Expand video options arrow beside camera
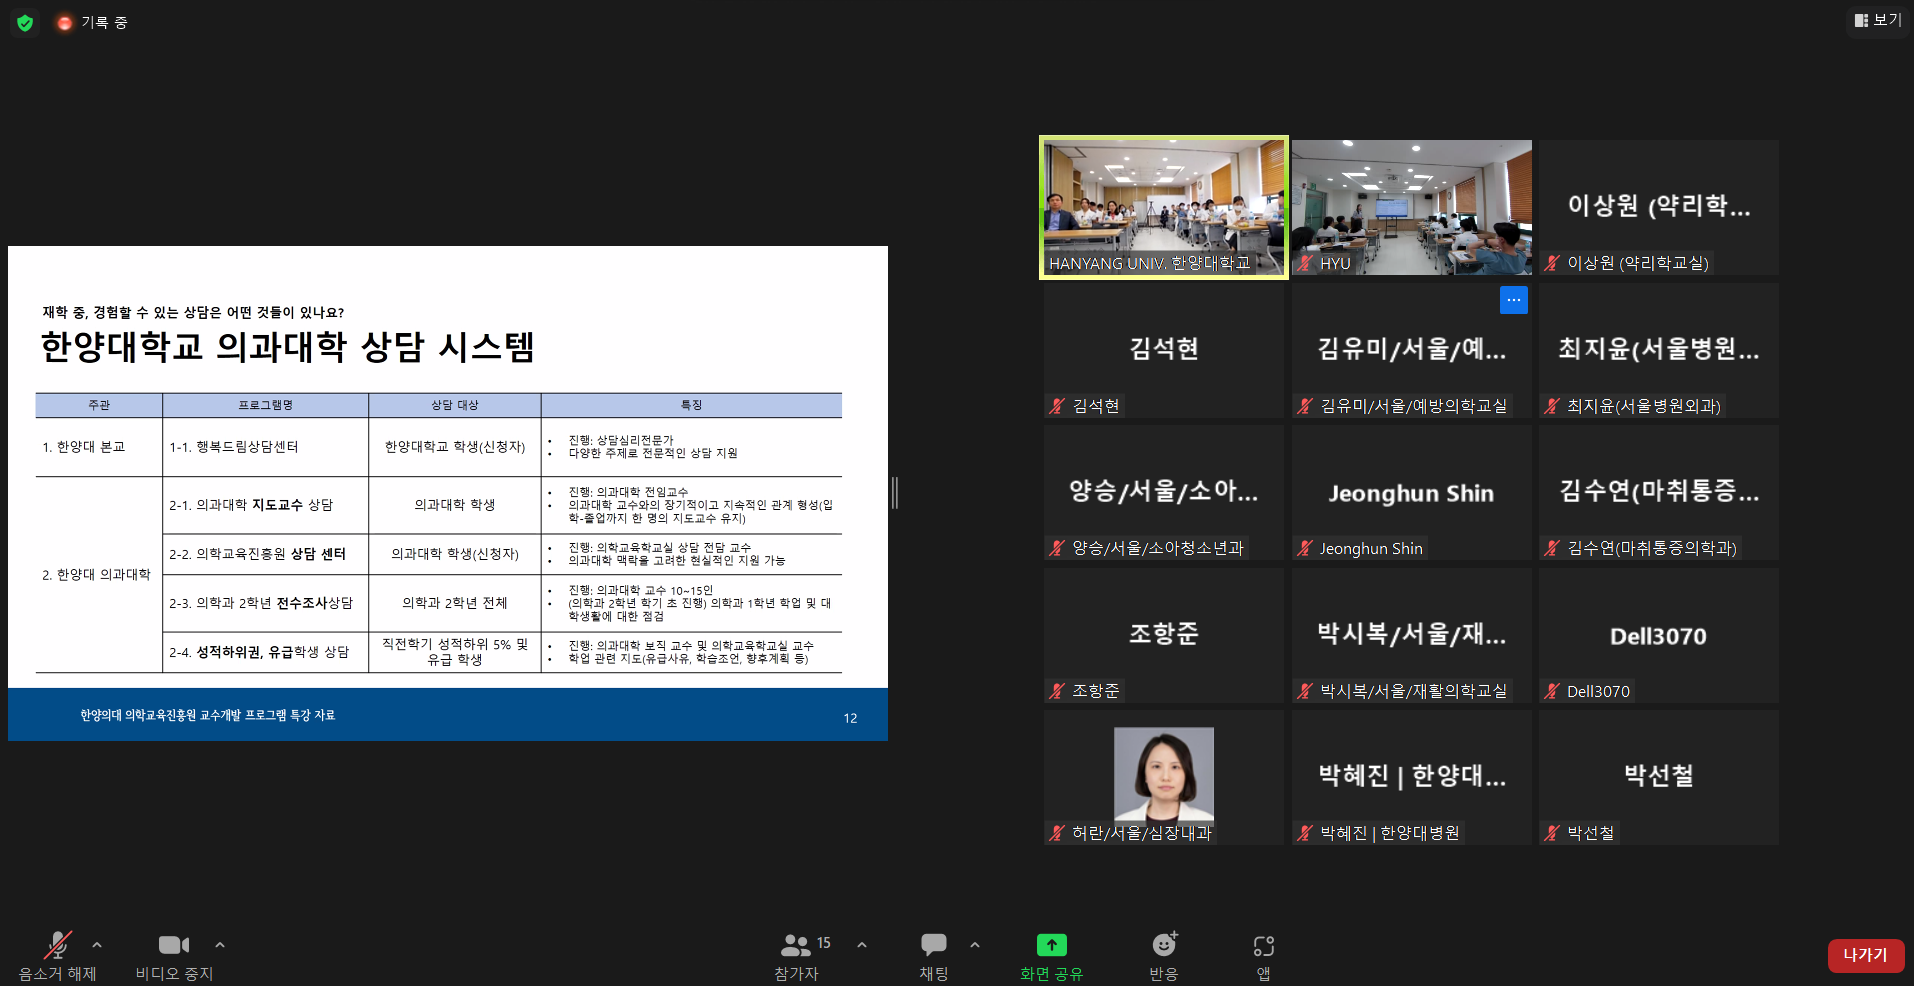The height and width of the screenshot is (986, 1914). pos(220,944)
